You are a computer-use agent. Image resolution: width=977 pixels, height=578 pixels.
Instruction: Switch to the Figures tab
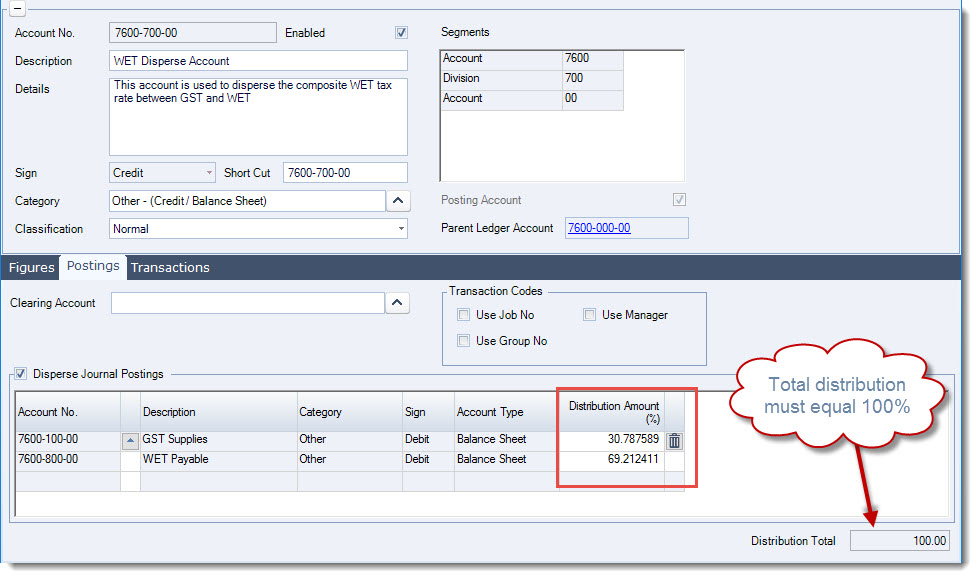[x=31, y=267]
